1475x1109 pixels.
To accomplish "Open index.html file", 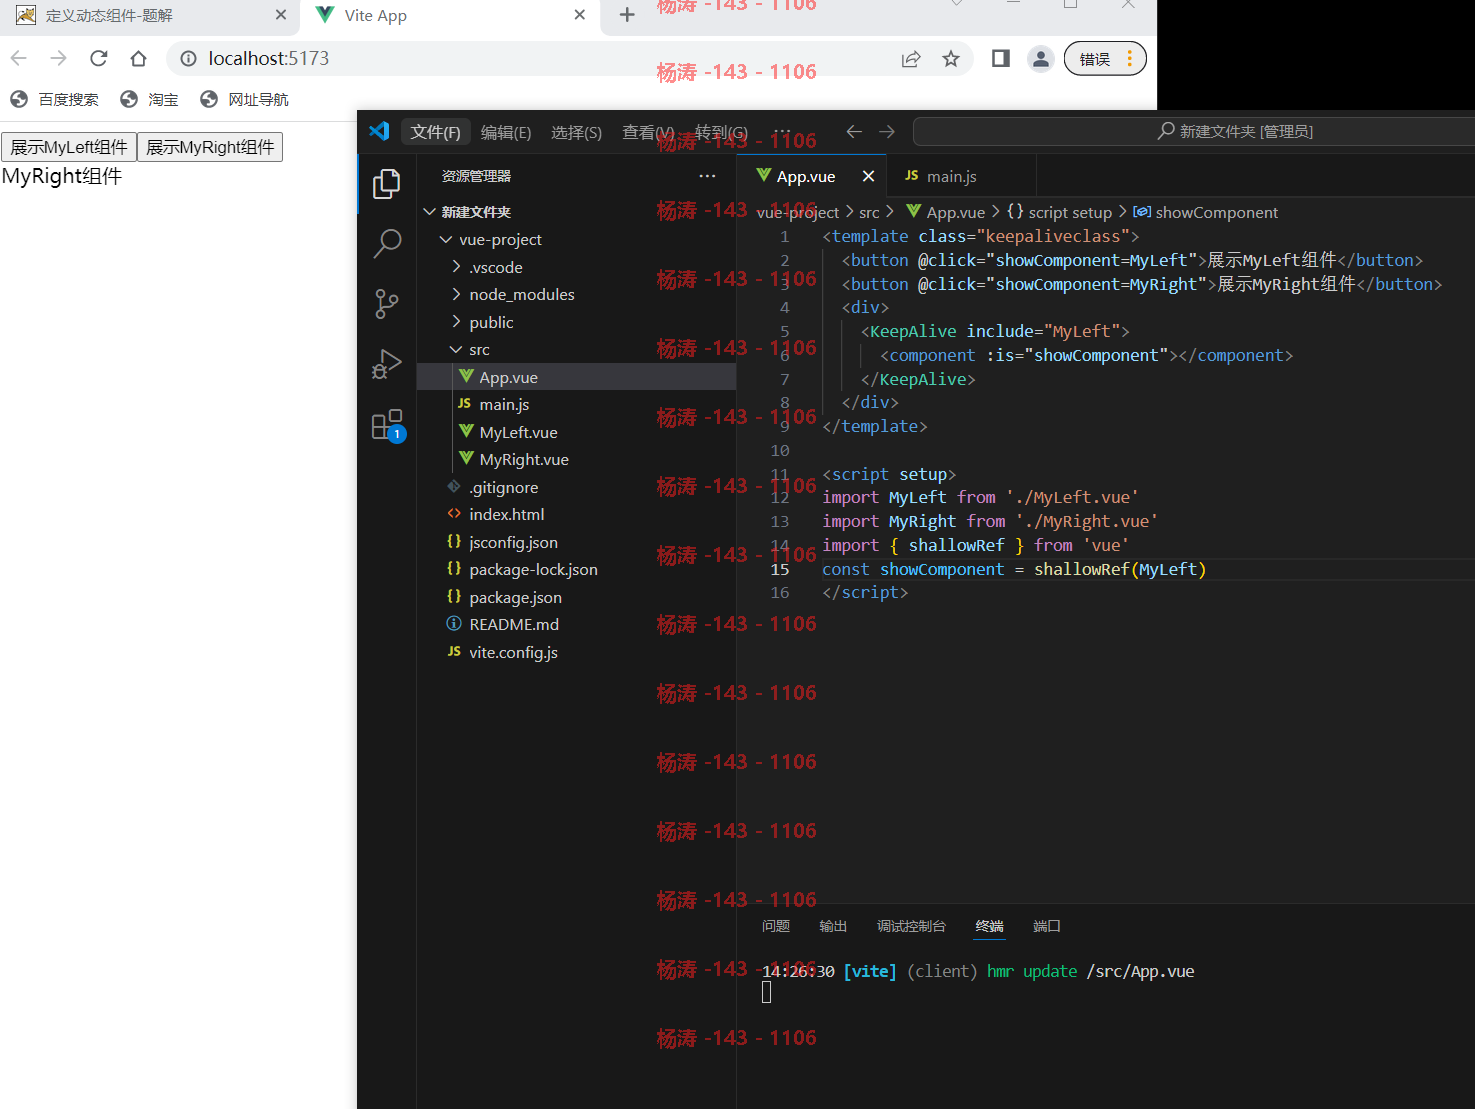I will pos(576,515).
